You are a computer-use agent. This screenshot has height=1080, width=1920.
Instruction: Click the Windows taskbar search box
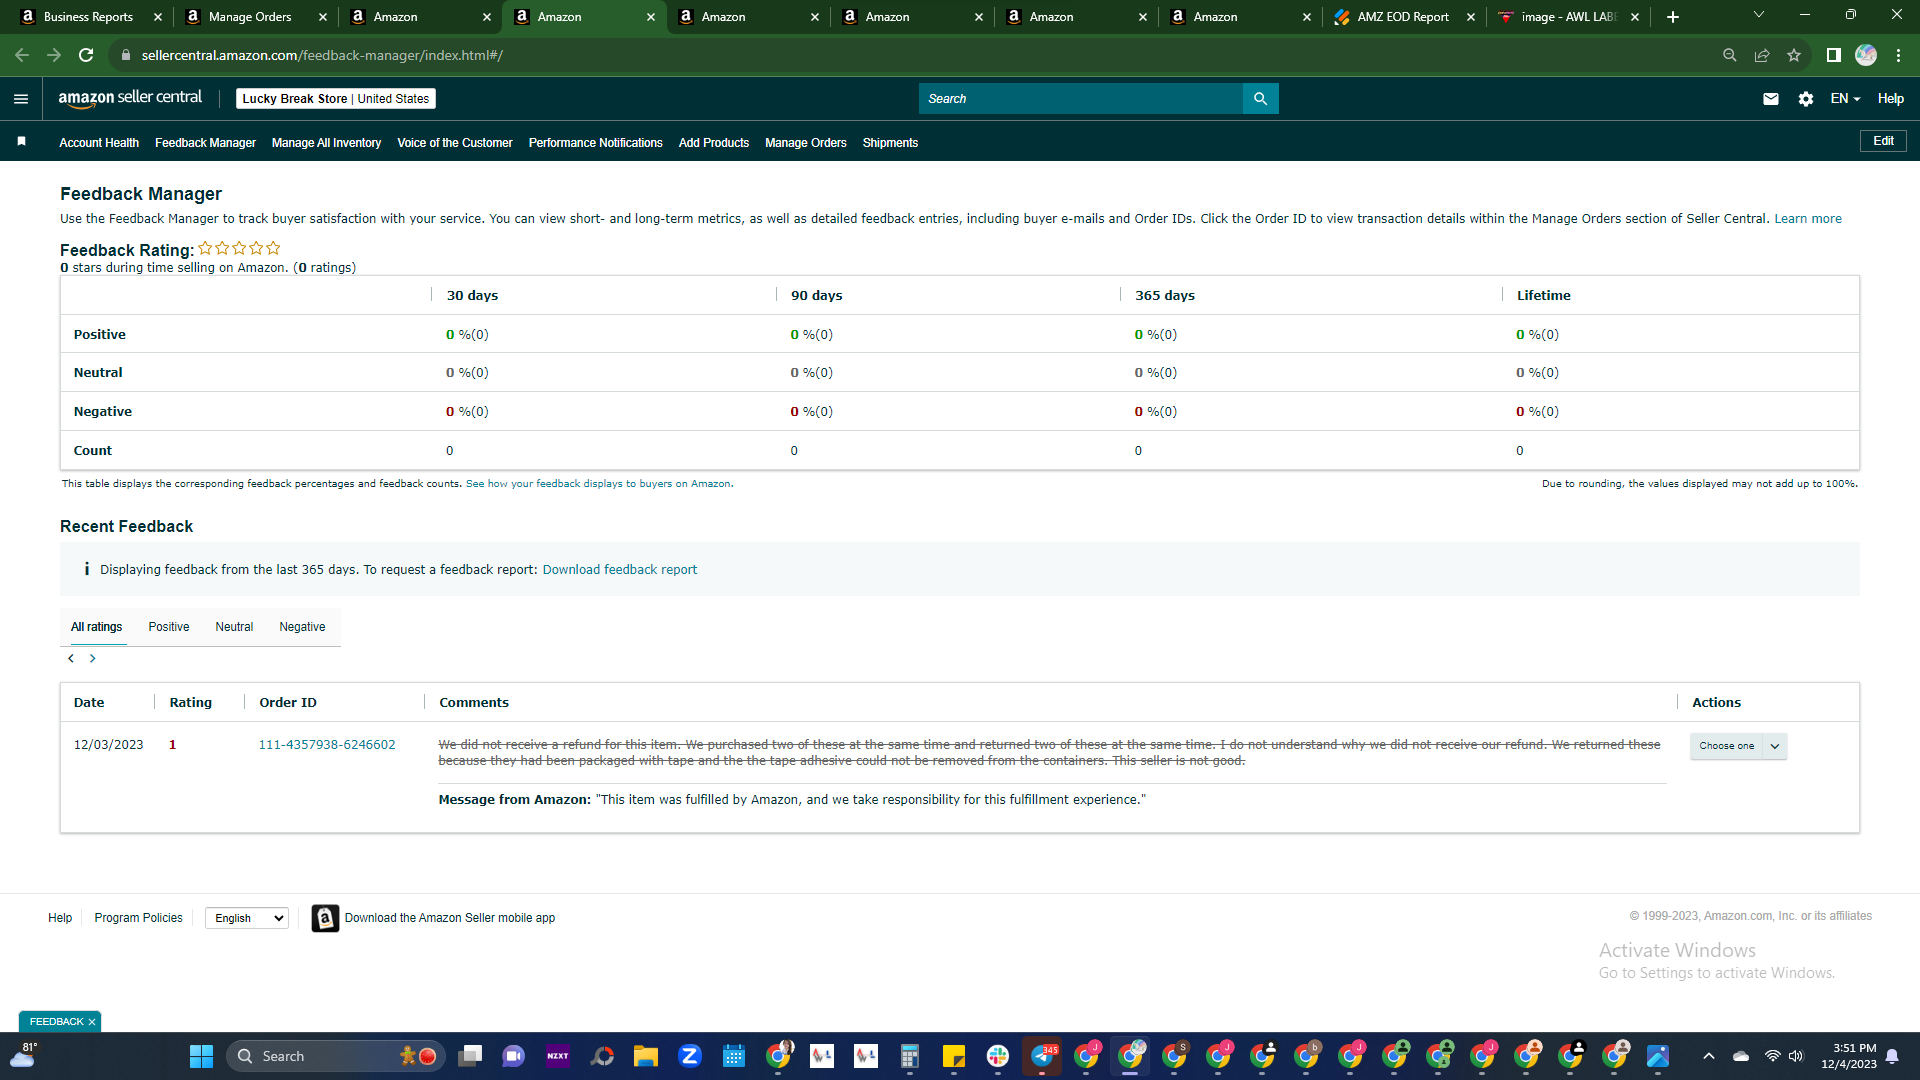(337, 1056)
